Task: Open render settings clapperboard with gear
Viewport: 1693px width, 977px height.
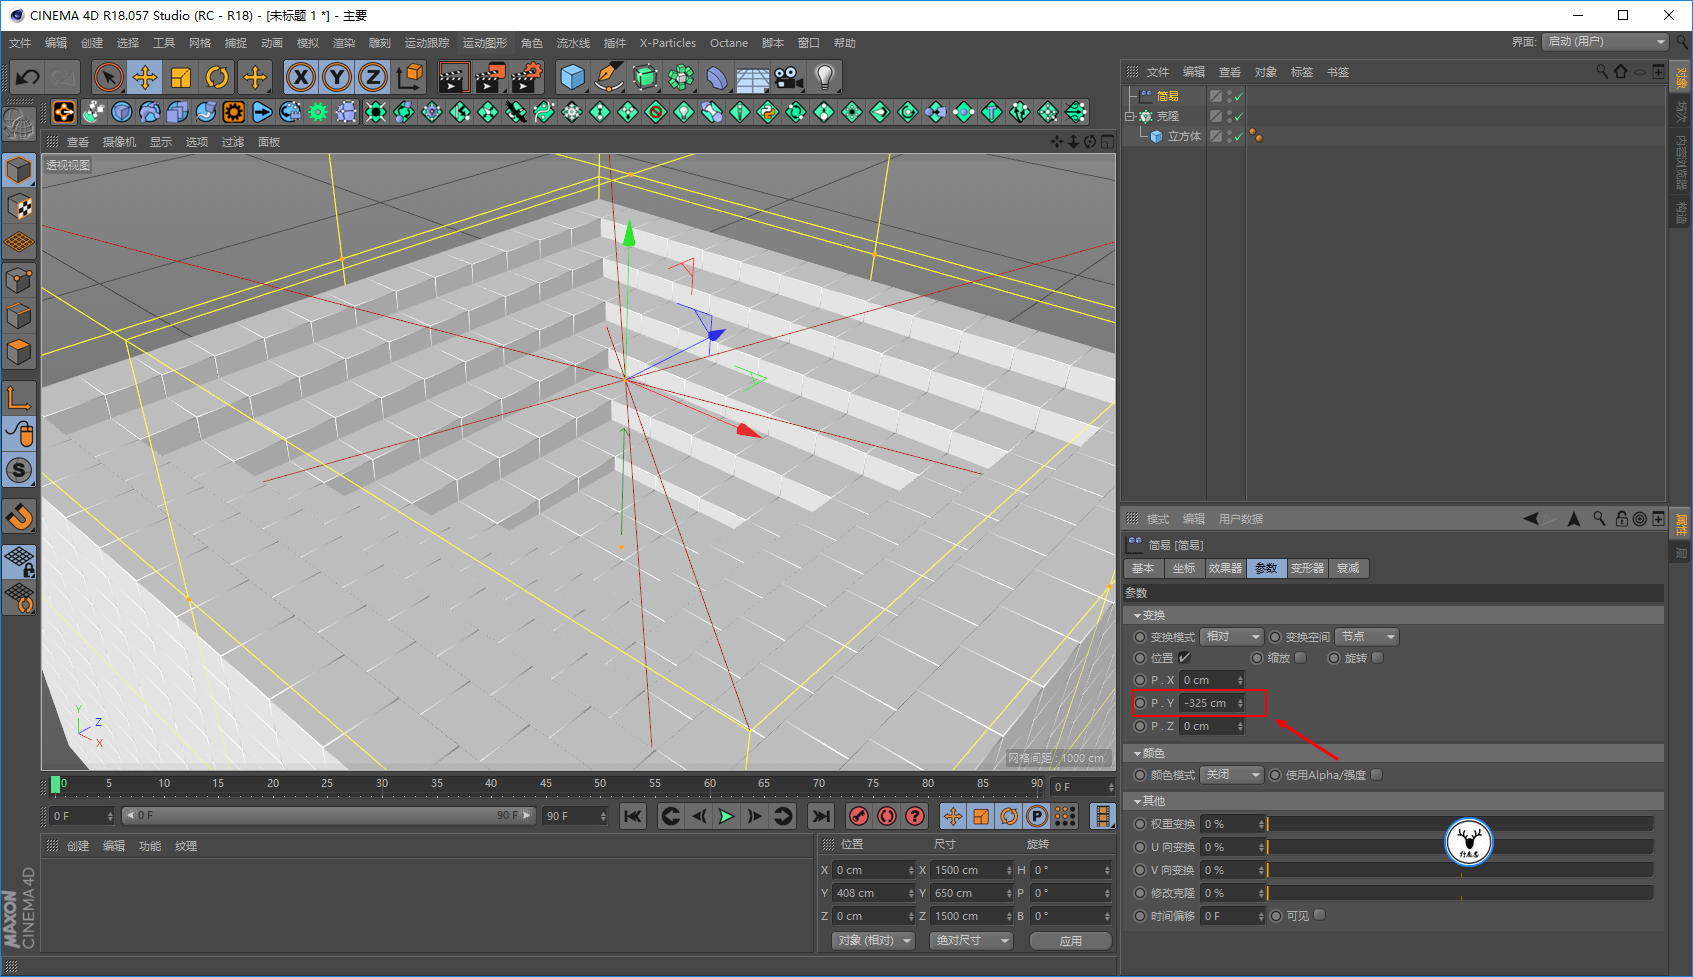Action: point(527,77)
